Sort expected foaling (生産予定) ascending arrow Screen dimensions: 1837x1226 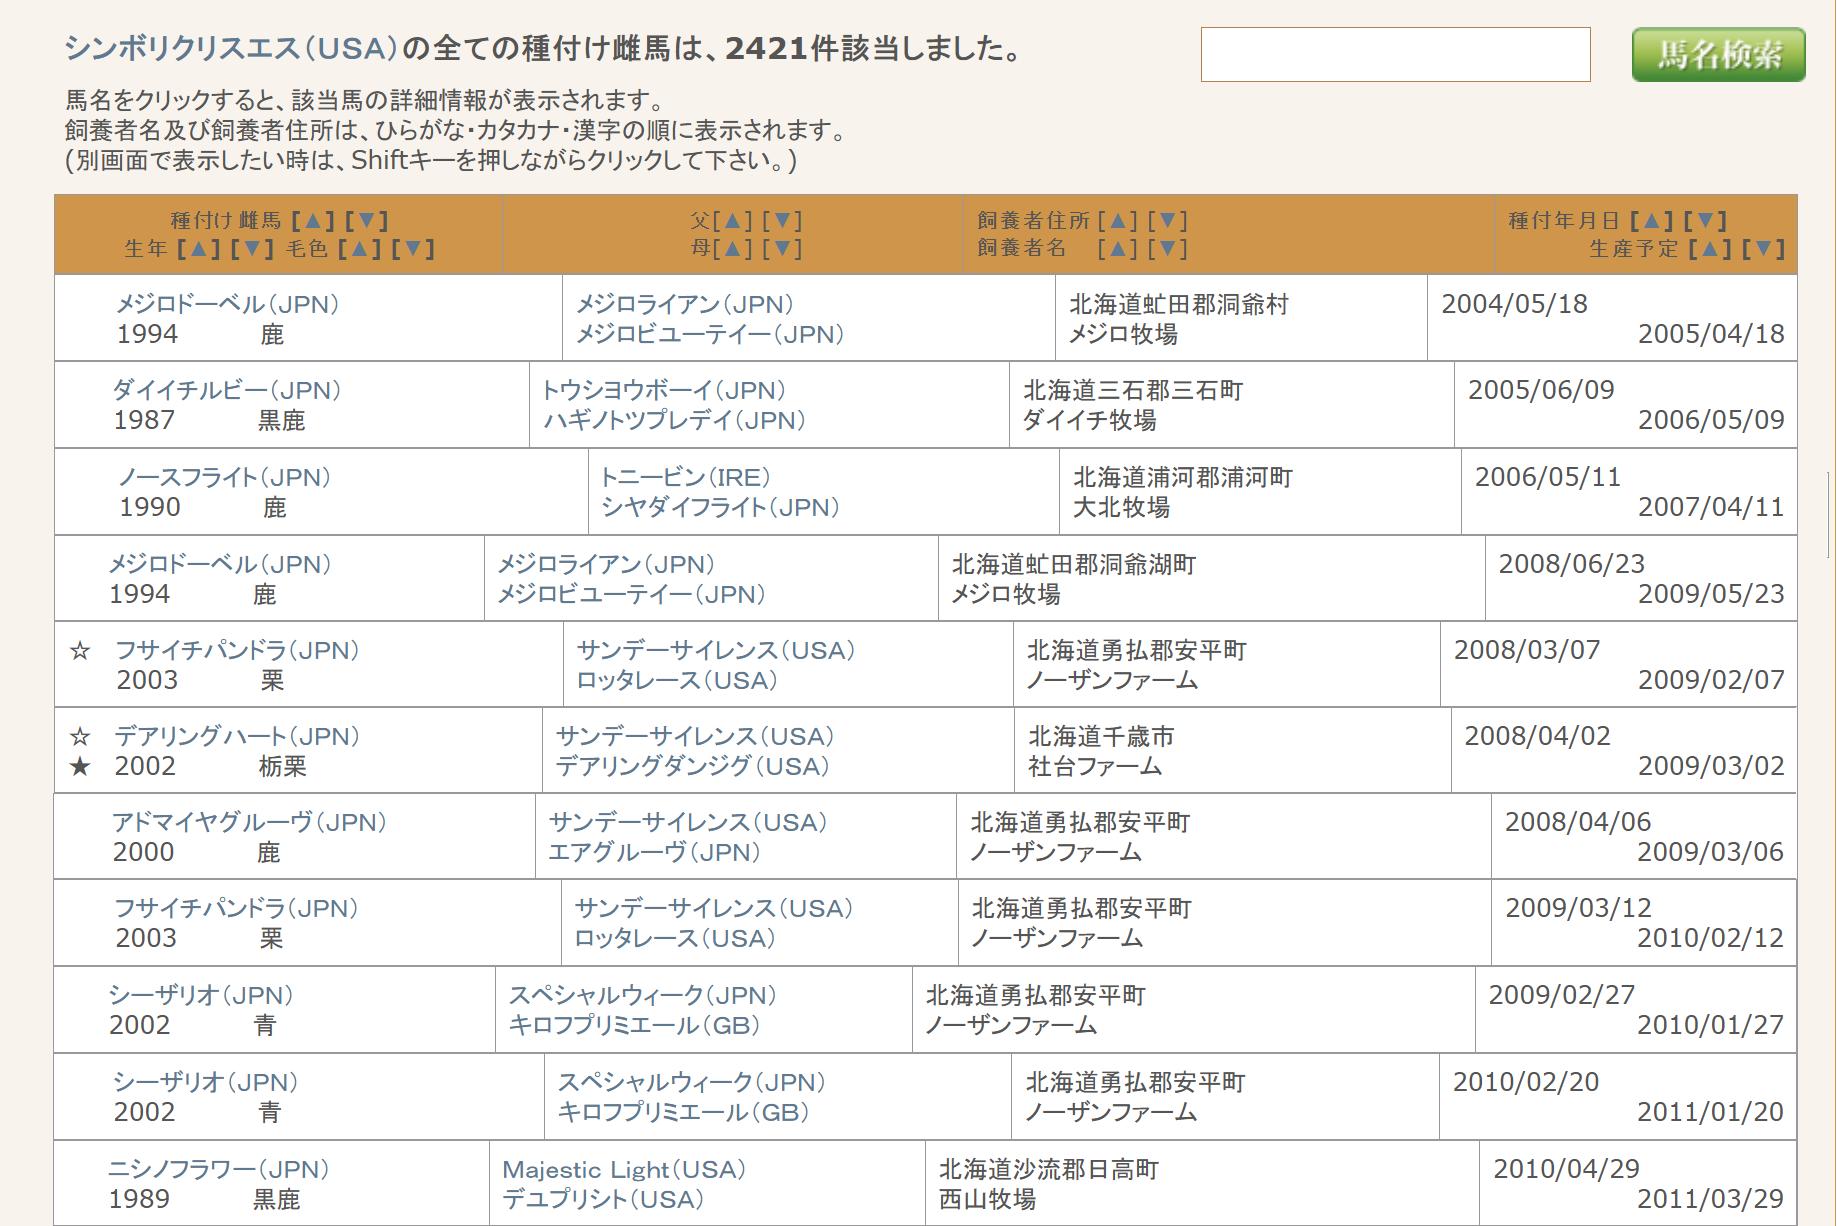tap(1709, 249)
